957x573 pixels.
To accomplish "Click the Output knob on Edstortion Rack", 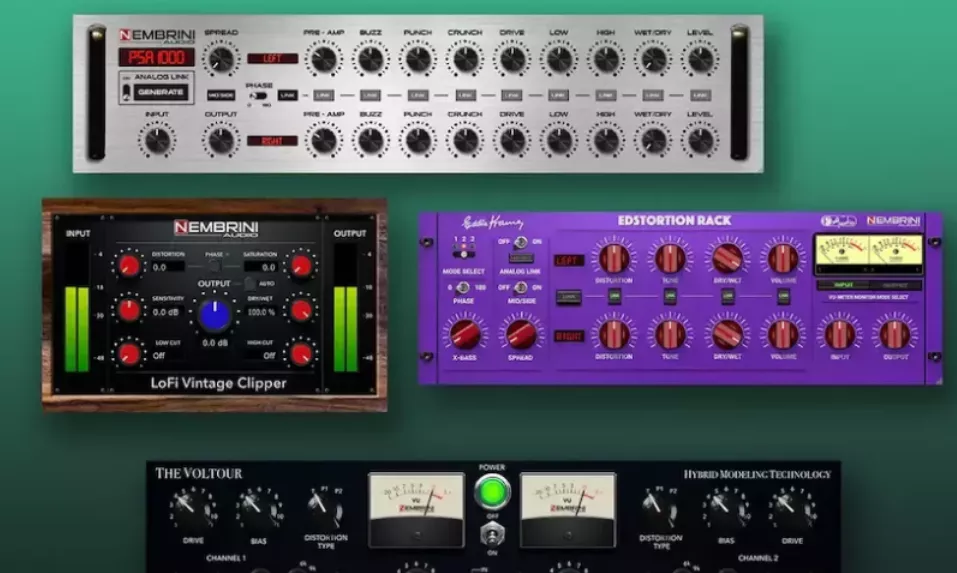I will click(895, 334).
